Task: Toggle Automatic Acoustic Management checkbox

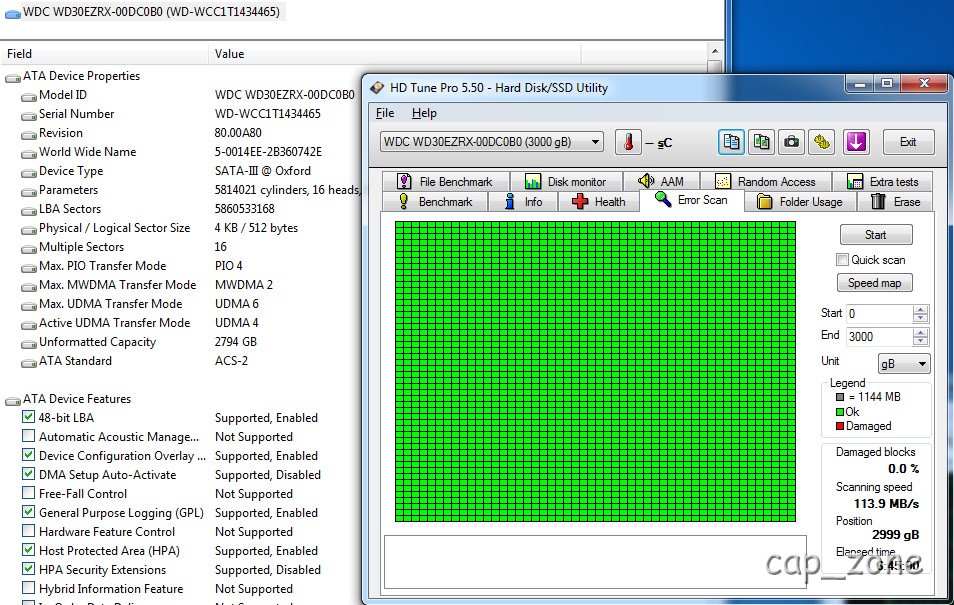Action: [x=28, y=436]
